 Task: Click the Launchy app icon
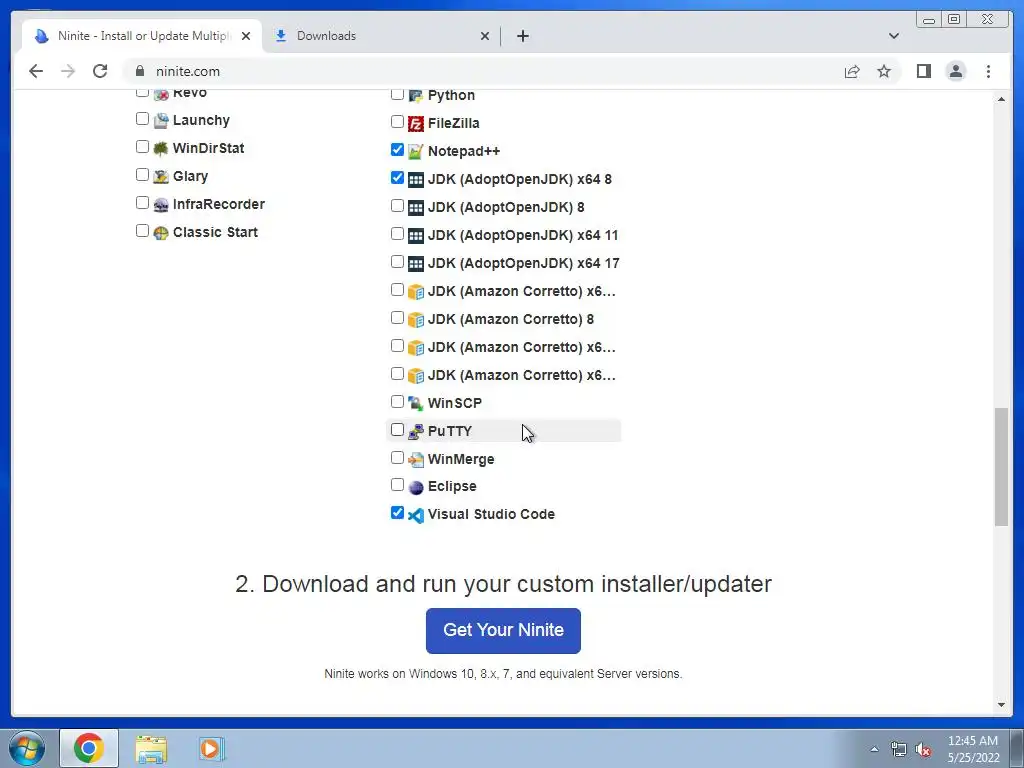tap(161, 121)
